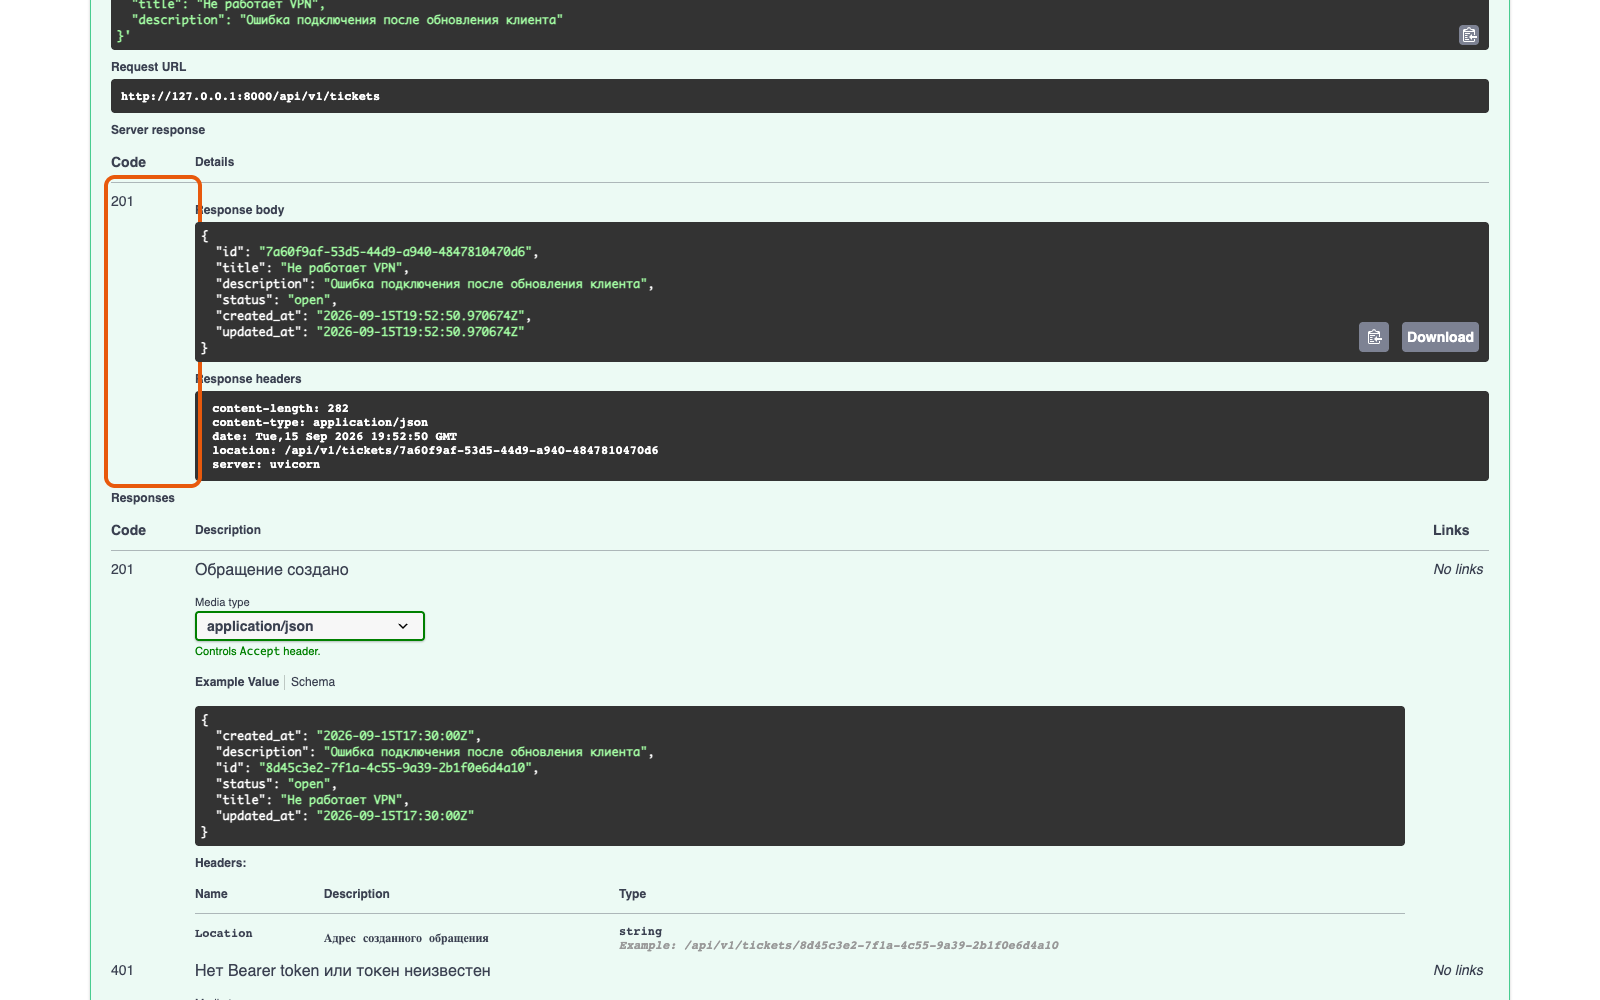Download the response body

click(1440, 337)
